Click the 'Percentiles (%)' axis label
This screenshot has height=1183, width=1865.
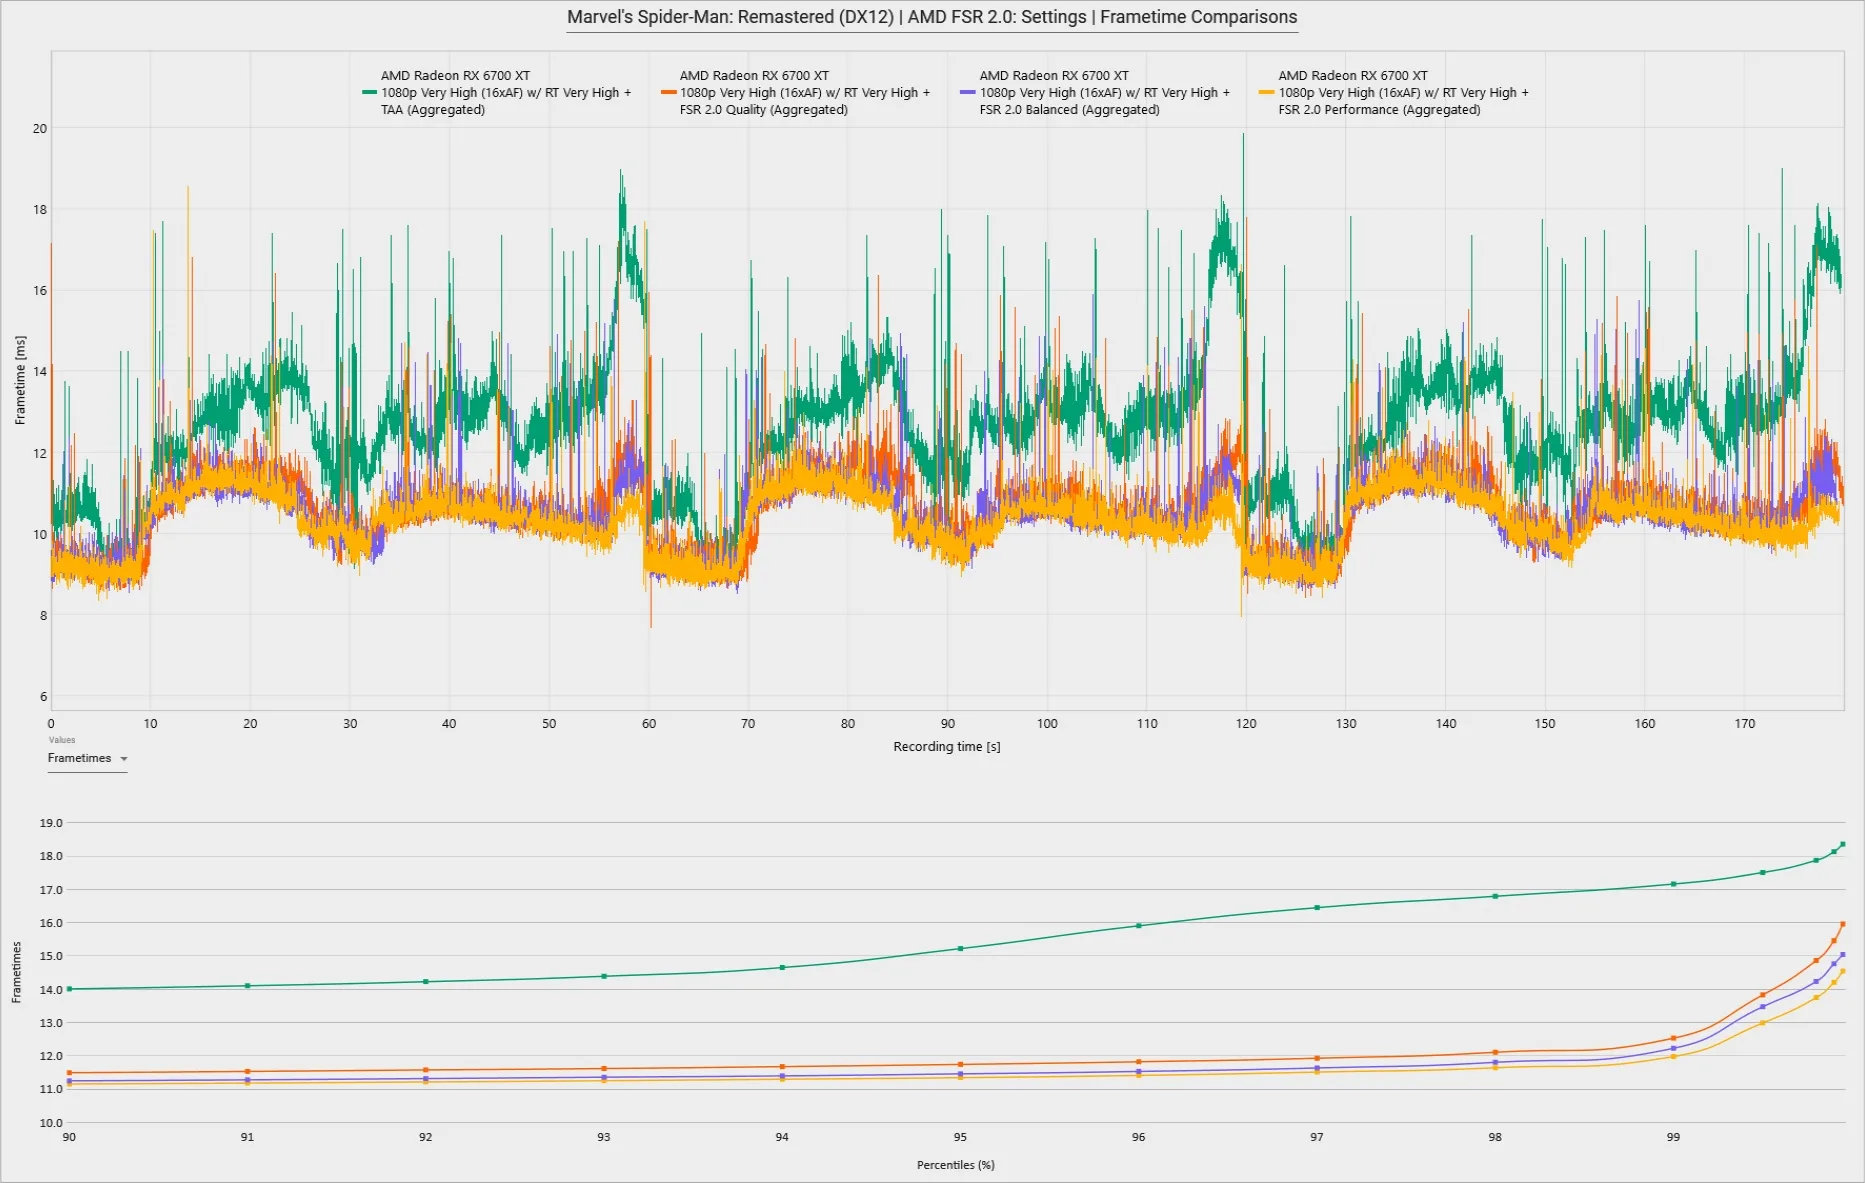point(956,1165)
